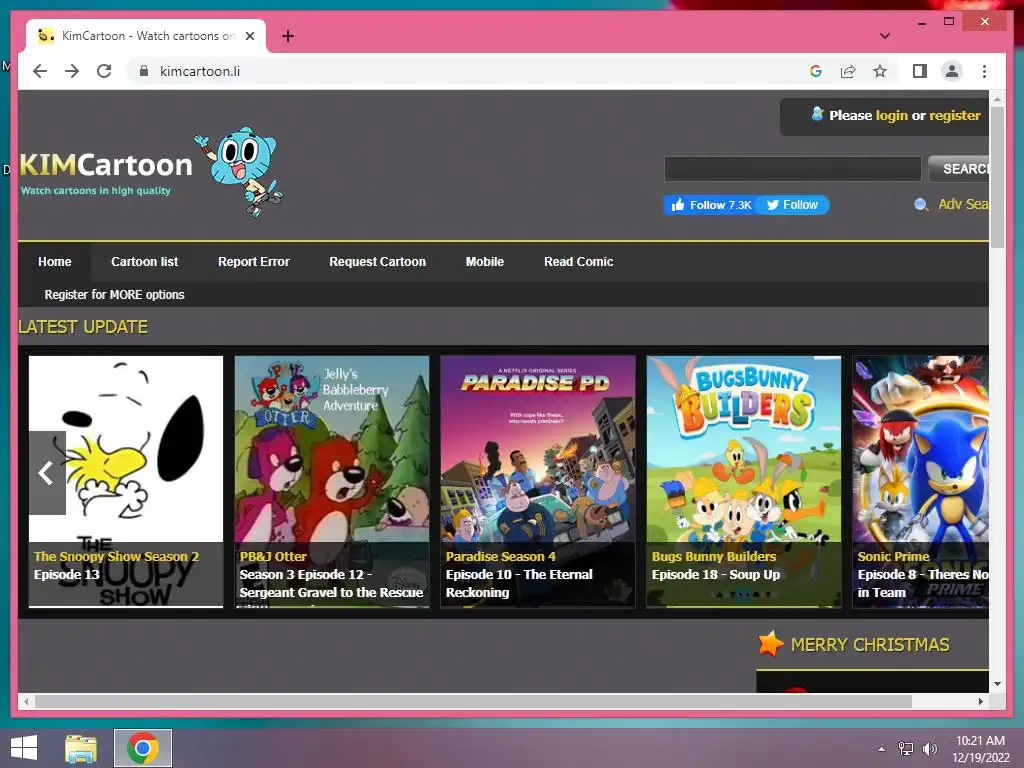The image size is (1024, 768).
Task: Close the KimCartoon tab
Action: coord(249,36)
